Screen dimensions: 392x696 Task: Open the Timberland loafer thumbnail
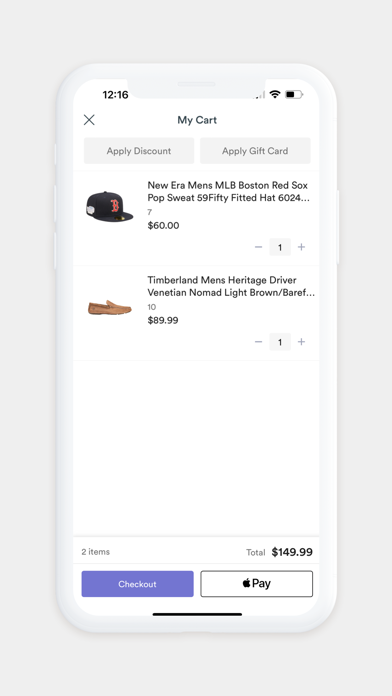(x=110, y=308)
